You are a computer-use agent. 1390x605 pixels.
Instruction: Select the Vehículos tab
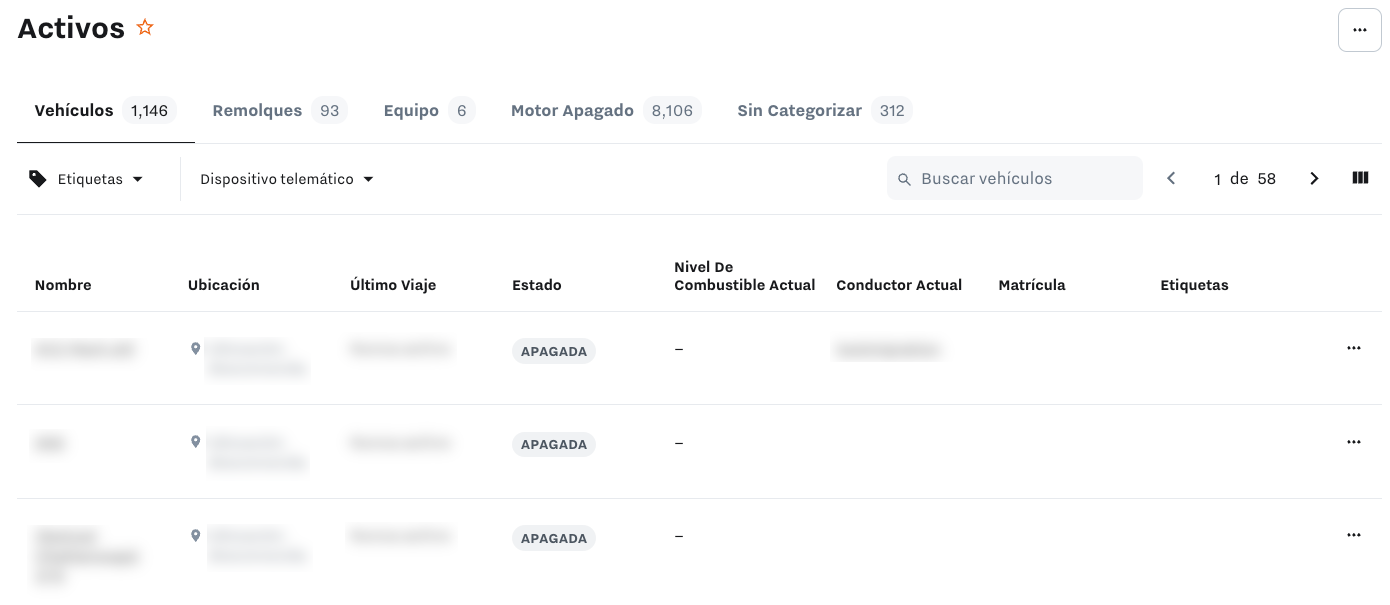coord(105,111)
